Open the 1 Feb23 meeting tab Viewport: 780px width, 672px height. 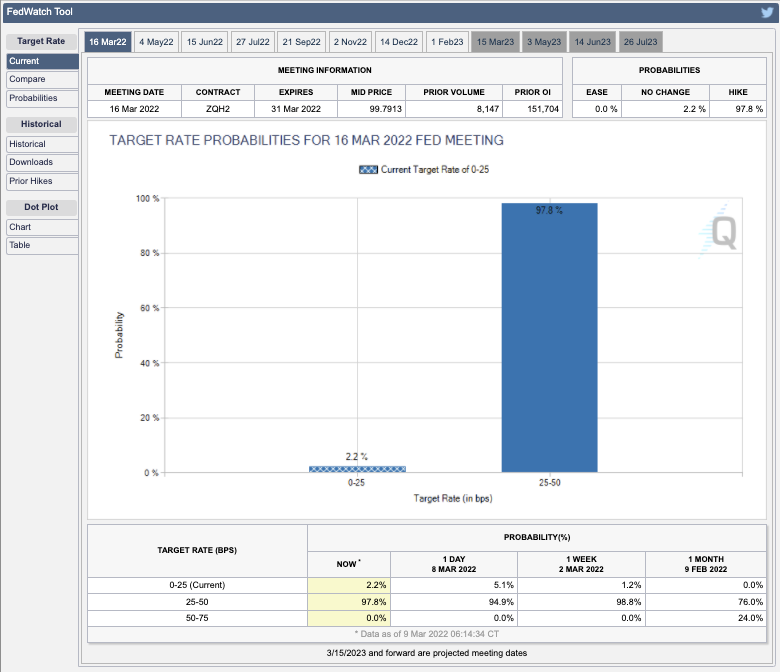447,42
